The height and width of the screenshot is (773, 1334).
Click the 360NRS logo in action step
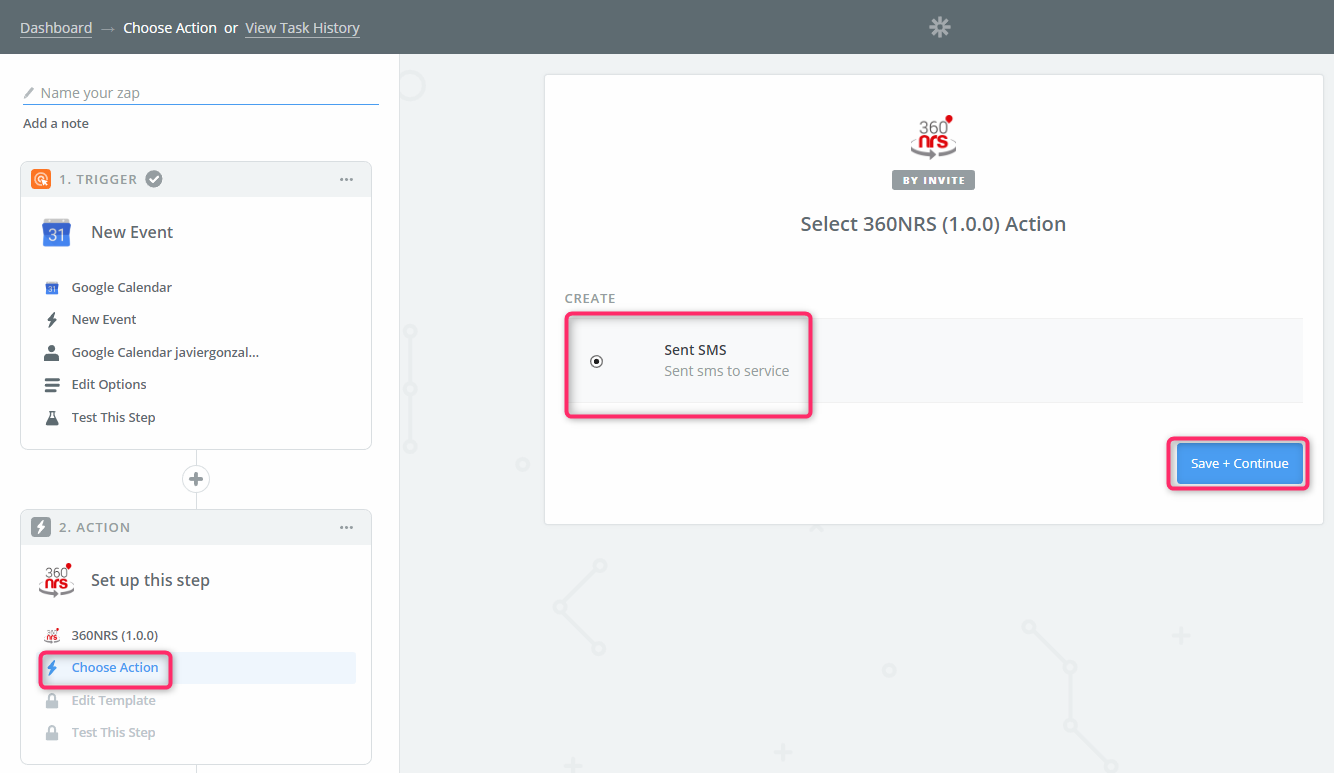click(56, 580)
